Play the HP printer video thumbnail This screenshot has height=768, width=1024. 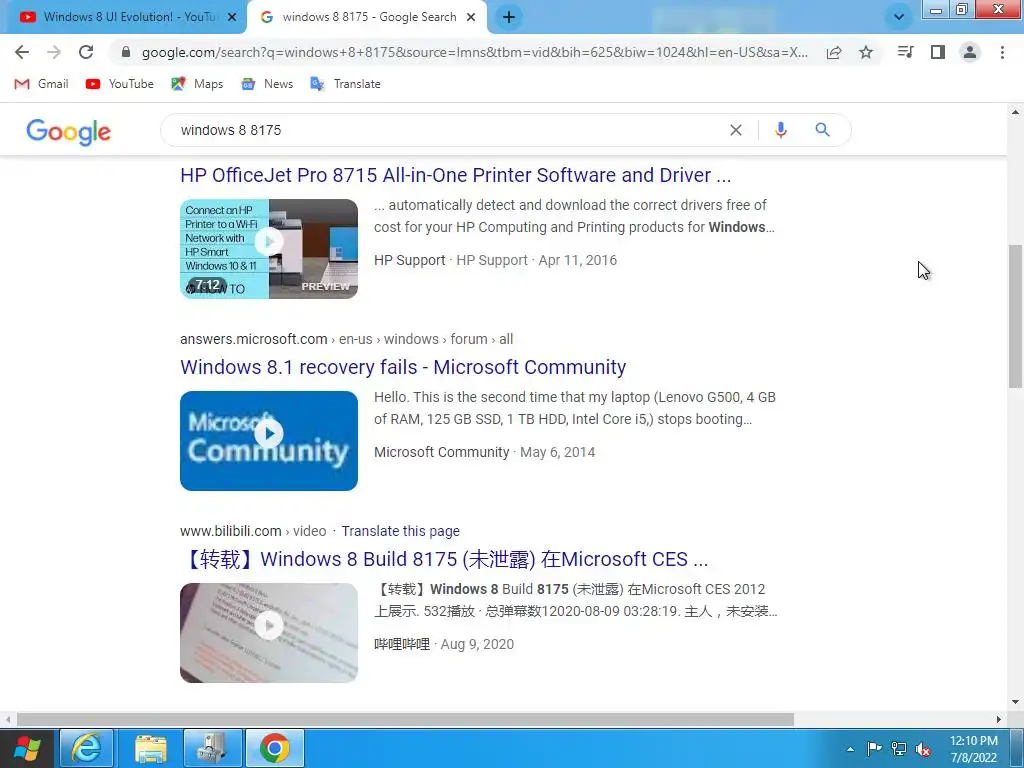[x=269, y=249]
